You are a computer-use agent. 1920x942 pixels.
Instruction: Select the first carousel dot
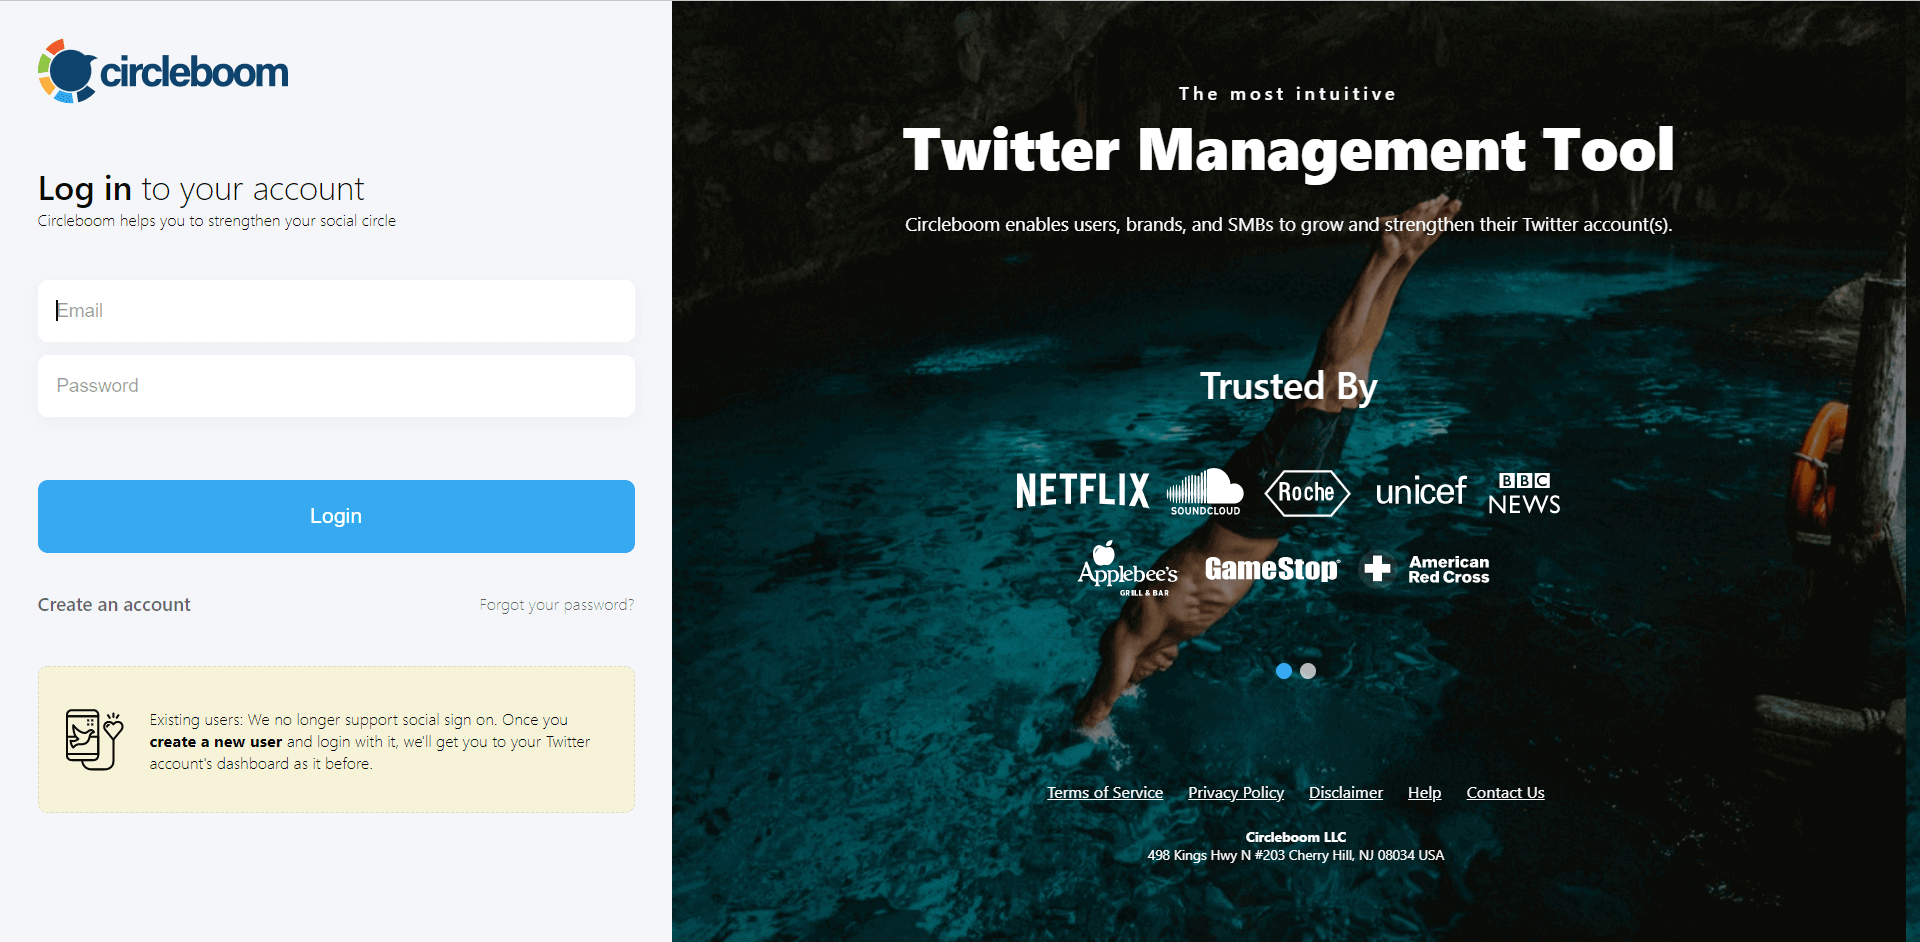pos(1284,671)
